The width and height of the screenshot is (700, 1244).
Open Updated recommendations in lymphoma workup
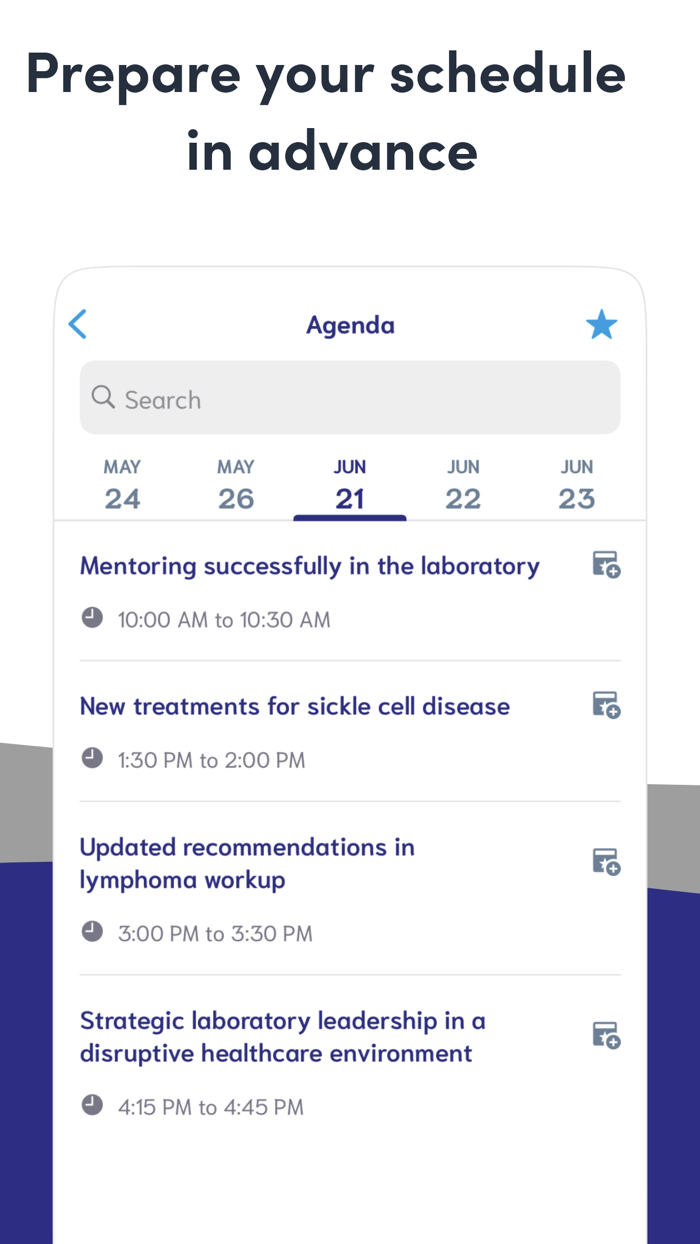247,863
